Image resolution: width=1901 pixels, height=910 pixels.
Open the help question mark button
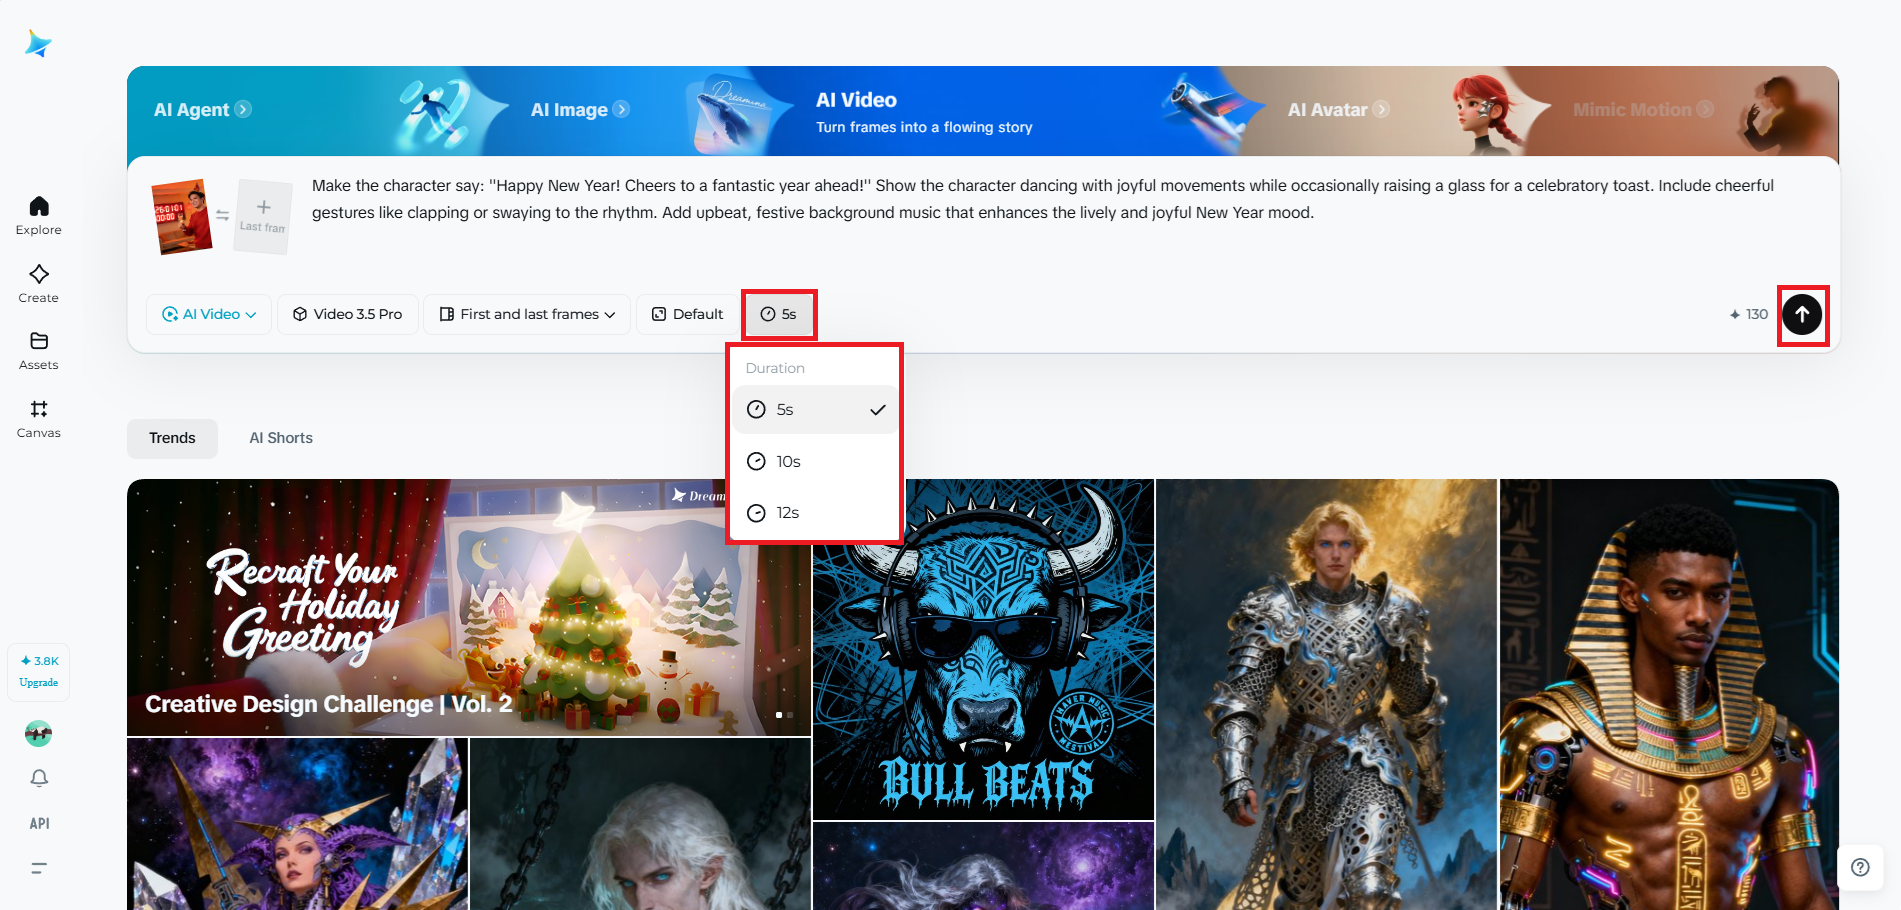tap(1860, 867)
